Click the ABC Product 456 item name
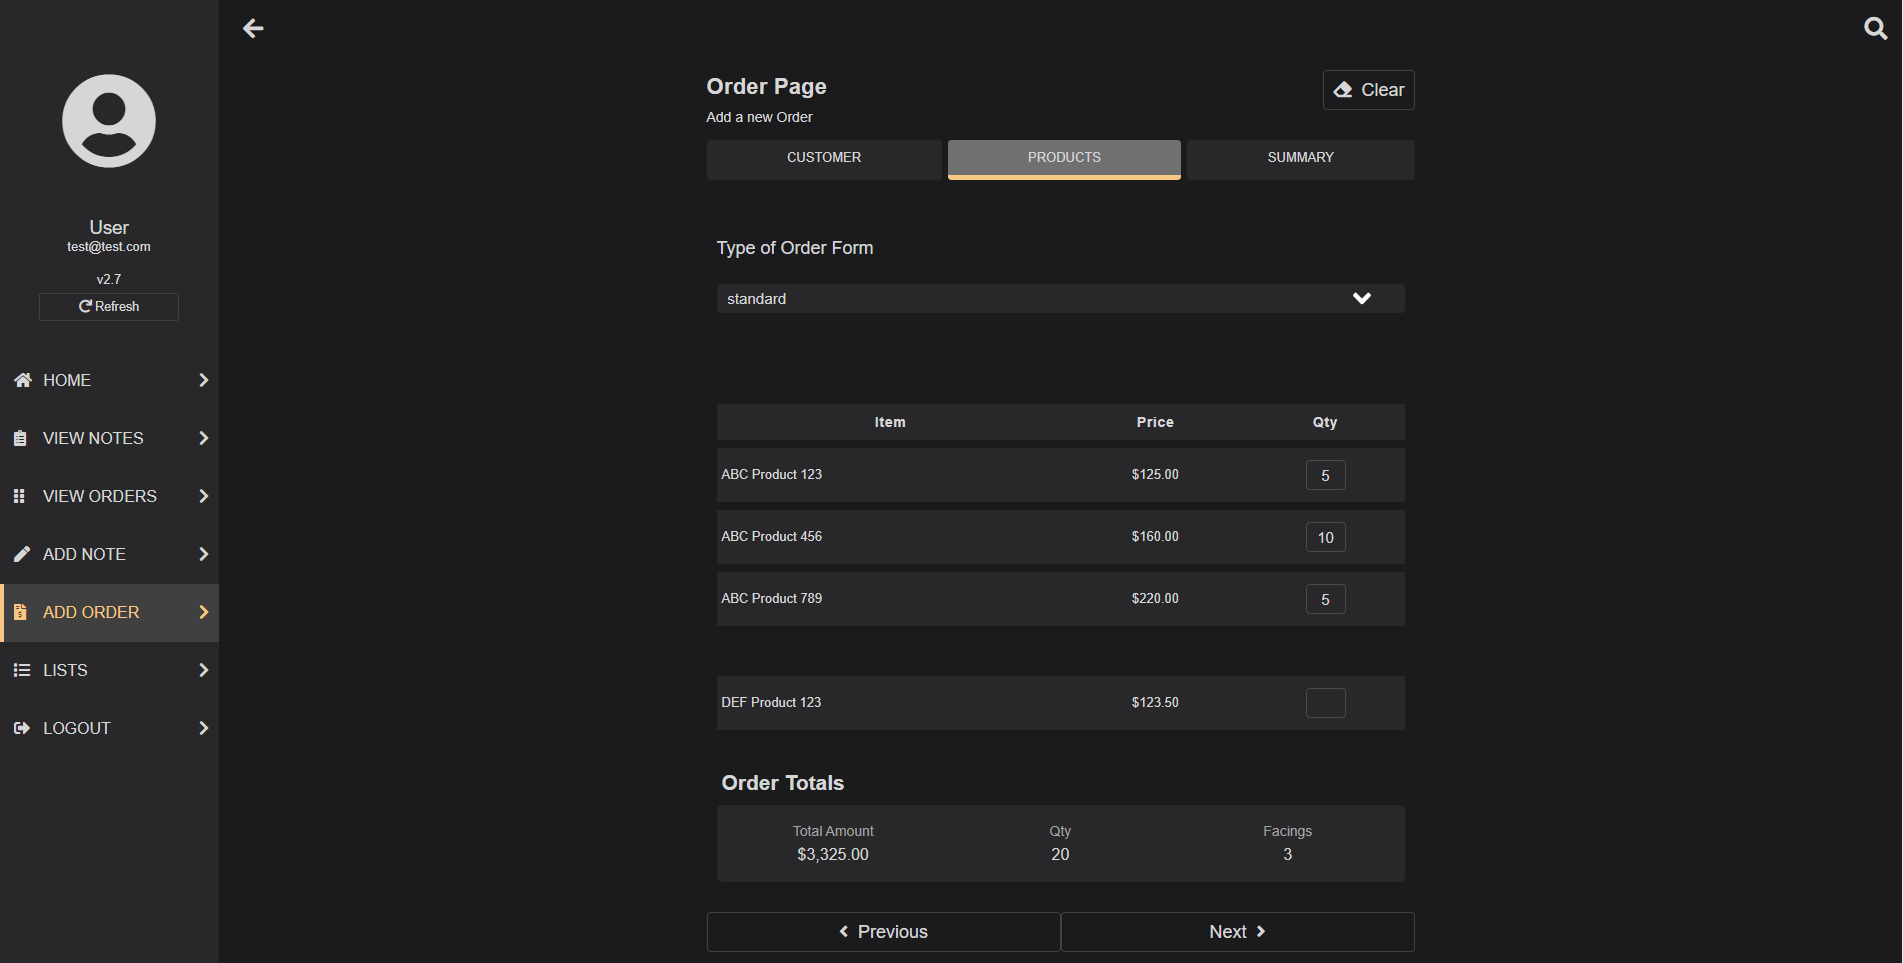This screenshot has width=1903, height=963. tap(771, 536)
